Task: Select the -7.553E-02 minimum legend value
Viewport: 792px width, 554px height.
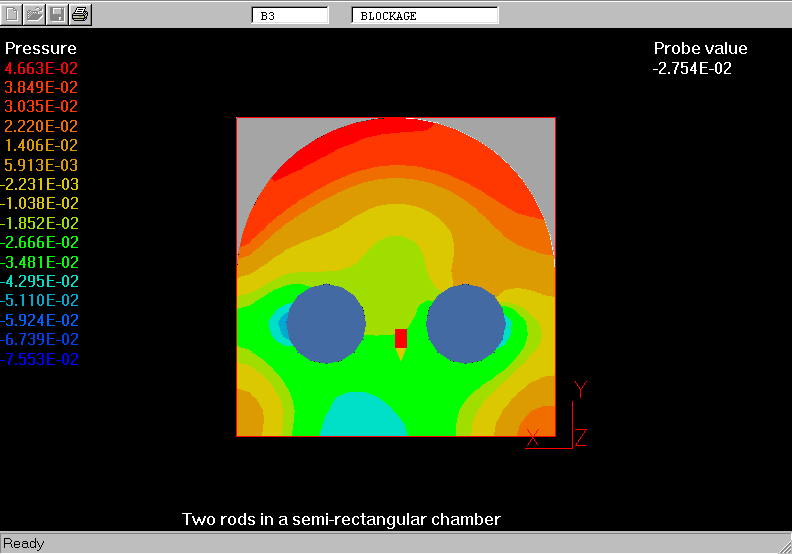Action: click(x=41, y=360)
